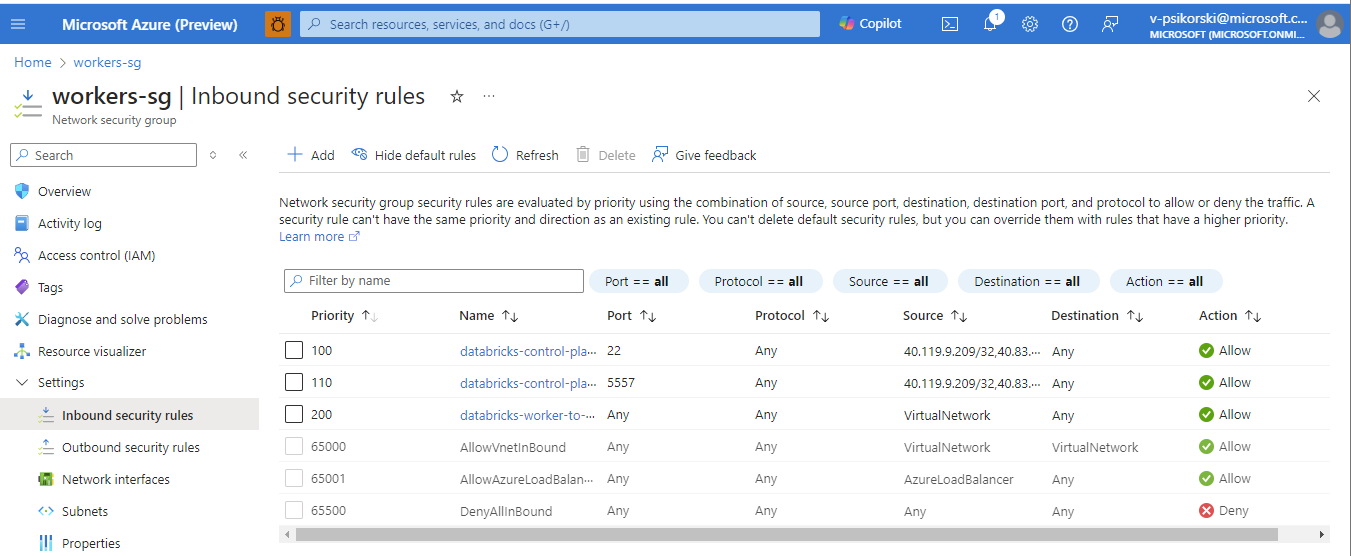Sort by the Port column header
The height and width of the screenshot is (556, 1351).
pos(632,315)
